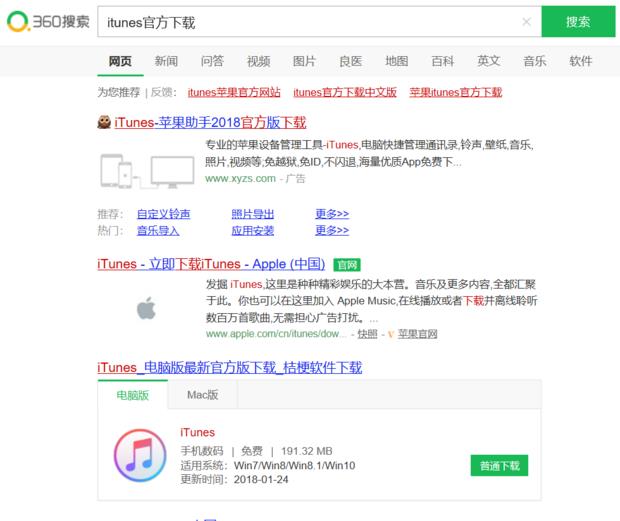This screenshot has width=620, height=521.
Task: Open suggestion itunes官方下载中文版
Action: pyautogui.click(x=345, y=92)
